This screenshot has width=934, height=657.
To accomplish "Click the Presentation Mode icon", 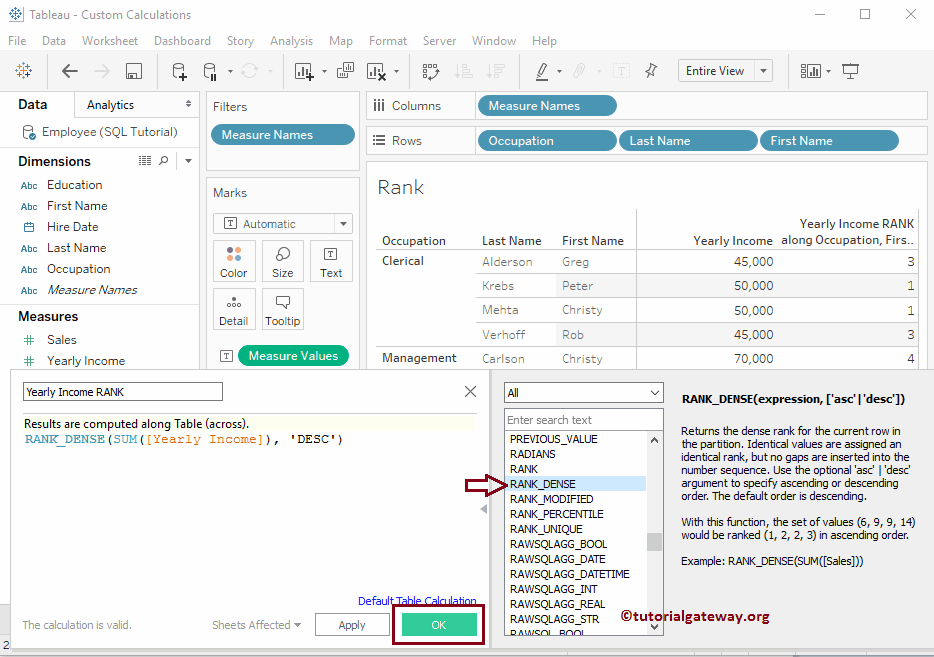I will [x=851, y=71].
